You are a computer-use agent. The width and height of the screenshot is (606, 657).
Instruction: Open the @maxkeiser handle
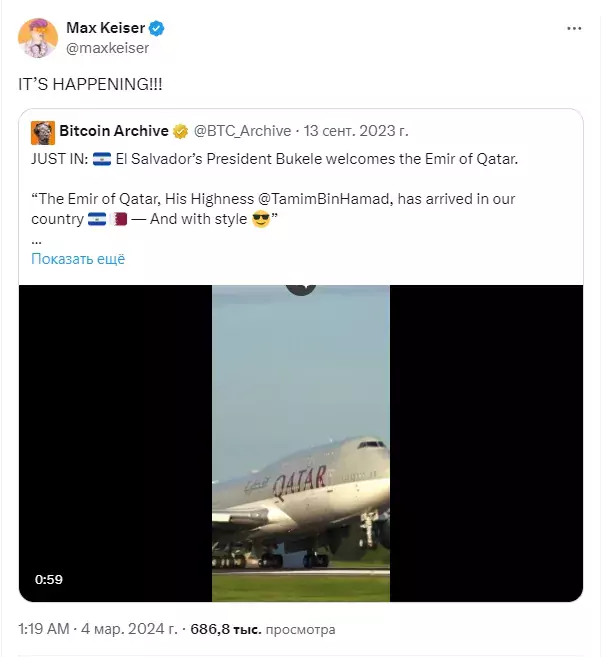[x=107, y=48]
